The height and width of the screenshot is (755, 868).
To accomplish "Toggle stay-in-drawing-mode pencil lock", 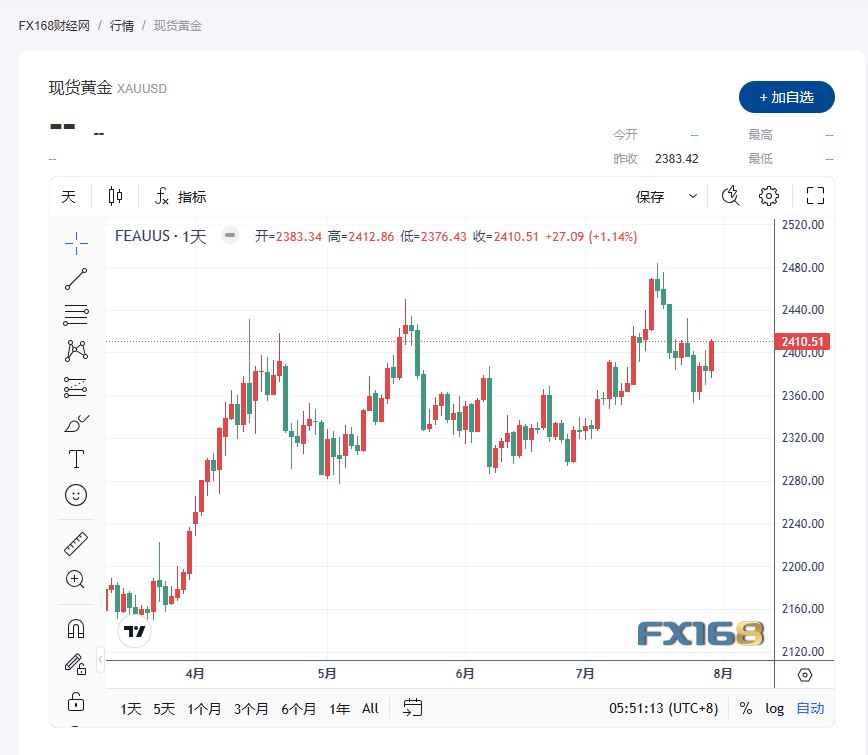I will tap(76, 664).
